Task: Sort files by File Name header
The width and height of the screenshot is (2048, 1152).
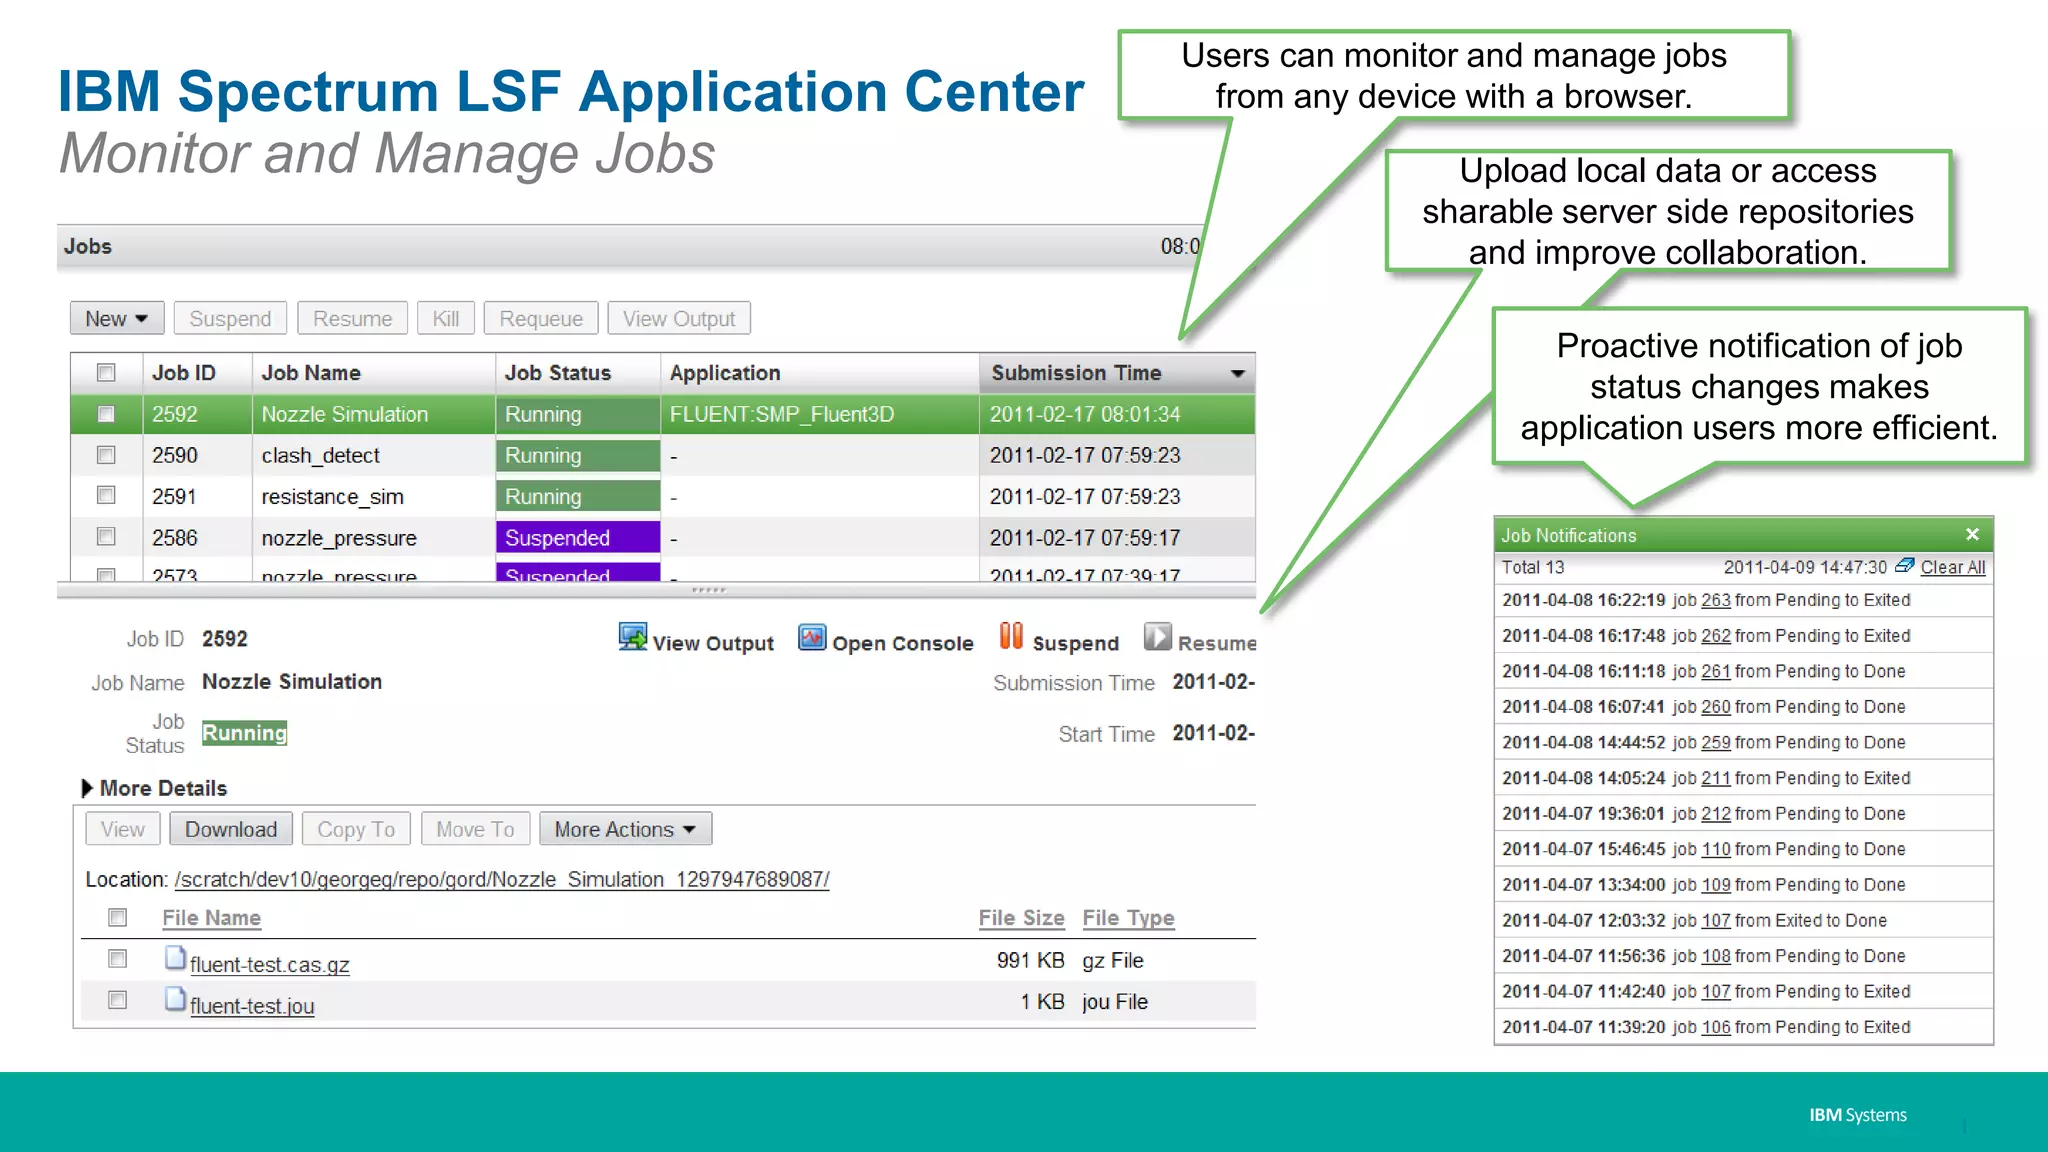Action: tap(212, 917)
